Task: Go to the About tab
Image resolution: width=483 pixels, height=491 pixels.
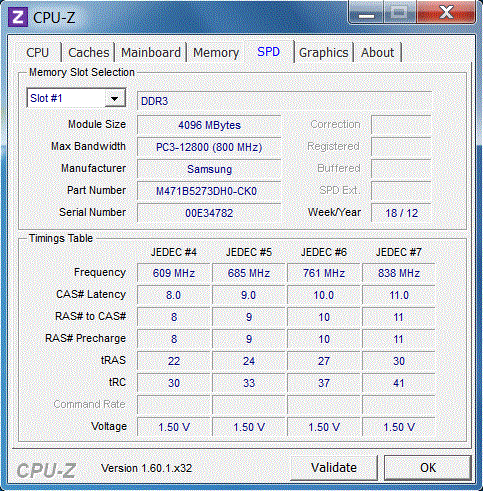Action: 377,53
